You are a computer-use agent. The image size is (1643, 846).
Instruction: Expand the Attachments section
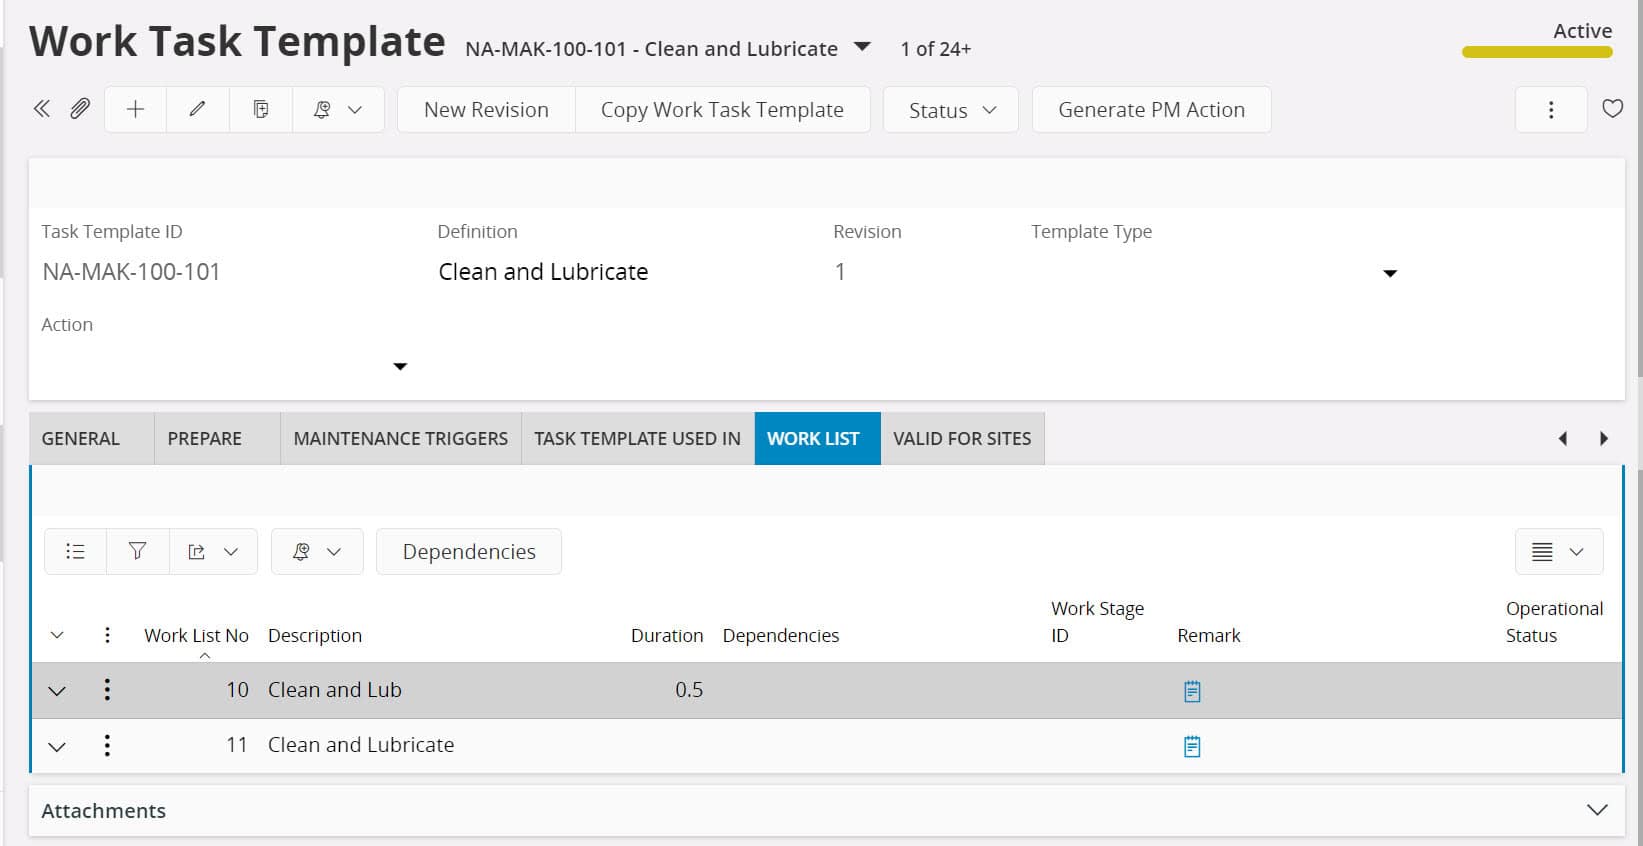(x=1596, y=810)
